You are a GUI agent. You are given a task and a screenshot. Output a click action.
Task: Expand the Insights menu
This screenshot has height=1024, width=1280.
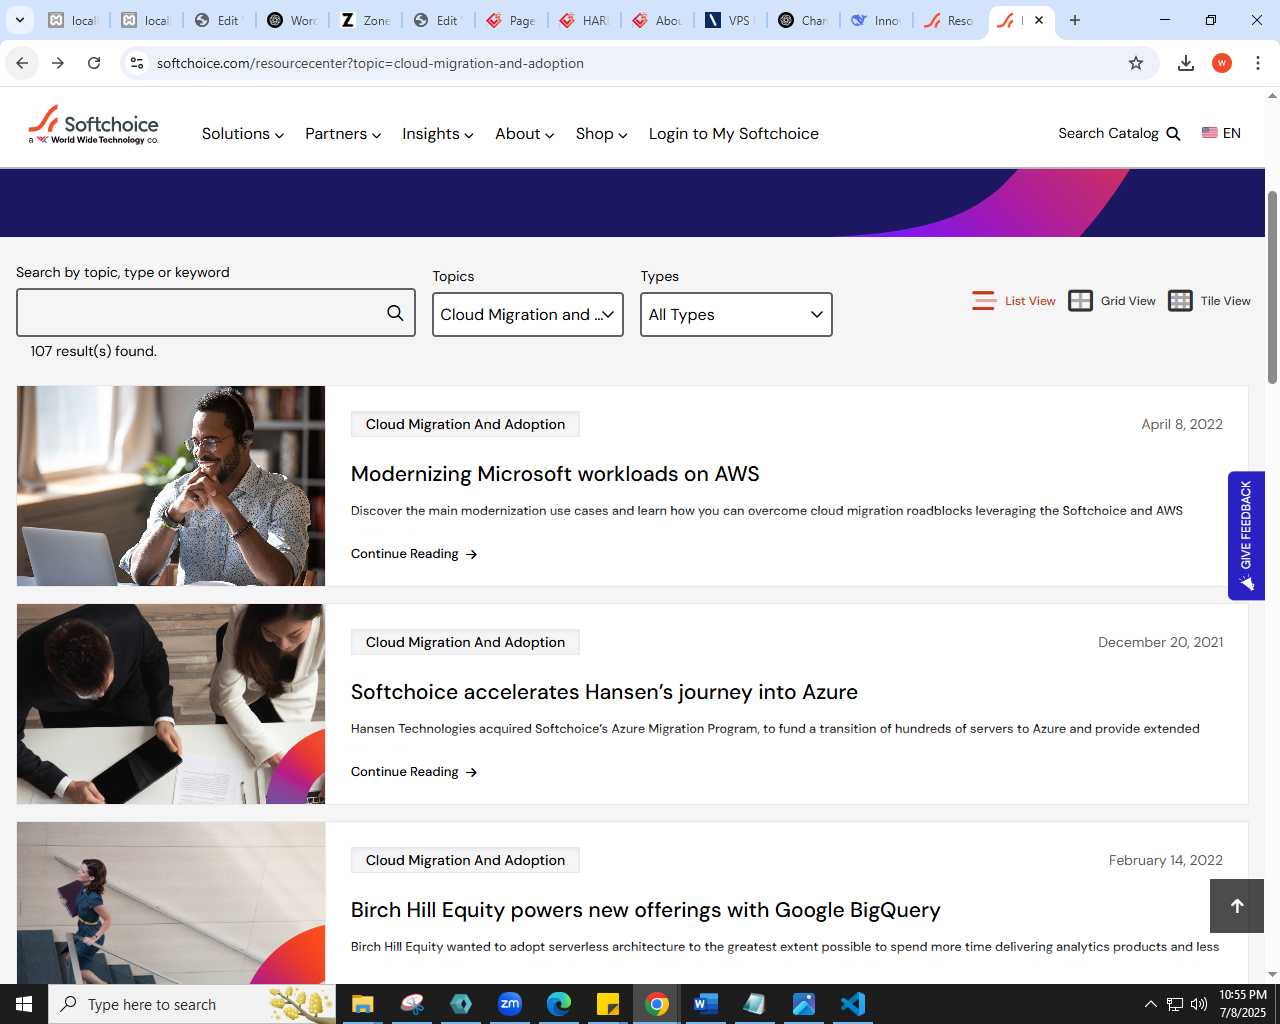(438, 134)
